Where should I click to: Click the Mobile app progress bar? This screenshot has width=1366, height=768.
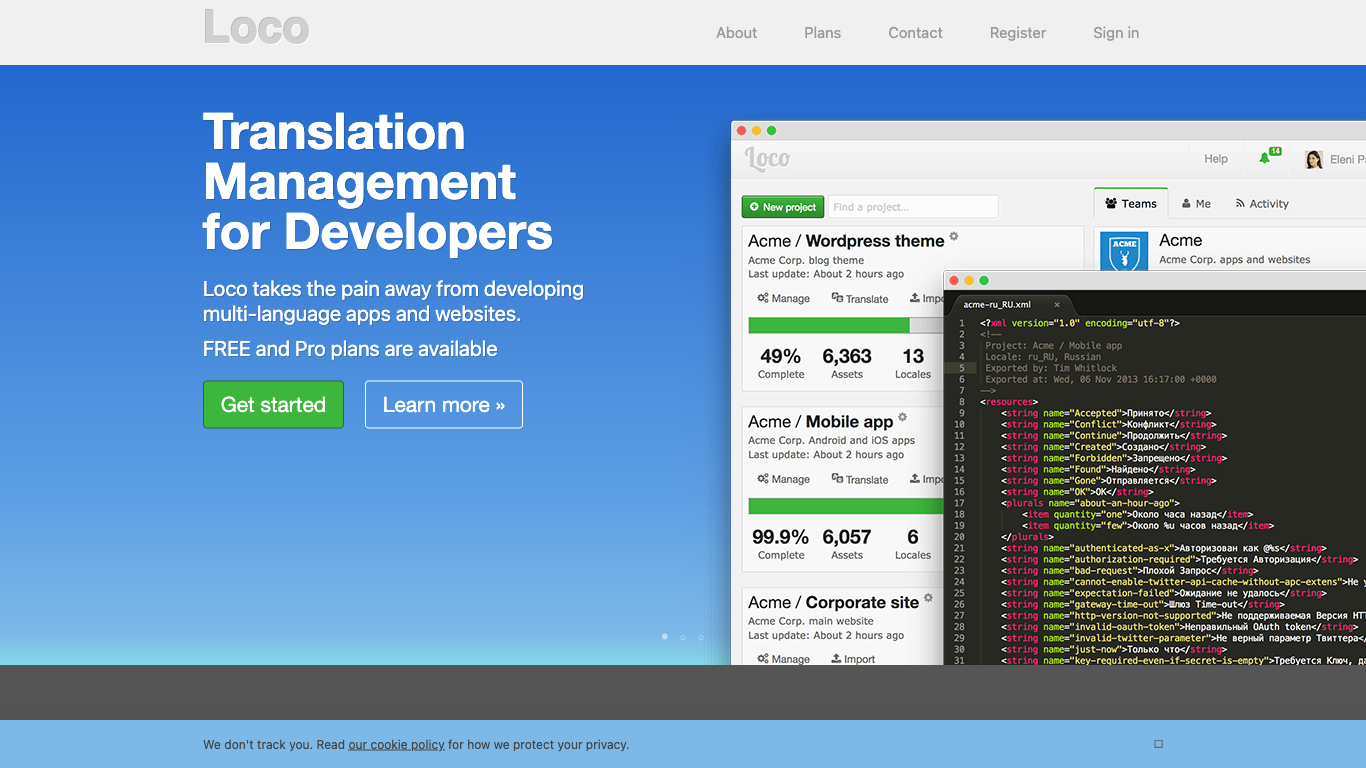click(x=846, y=506)
